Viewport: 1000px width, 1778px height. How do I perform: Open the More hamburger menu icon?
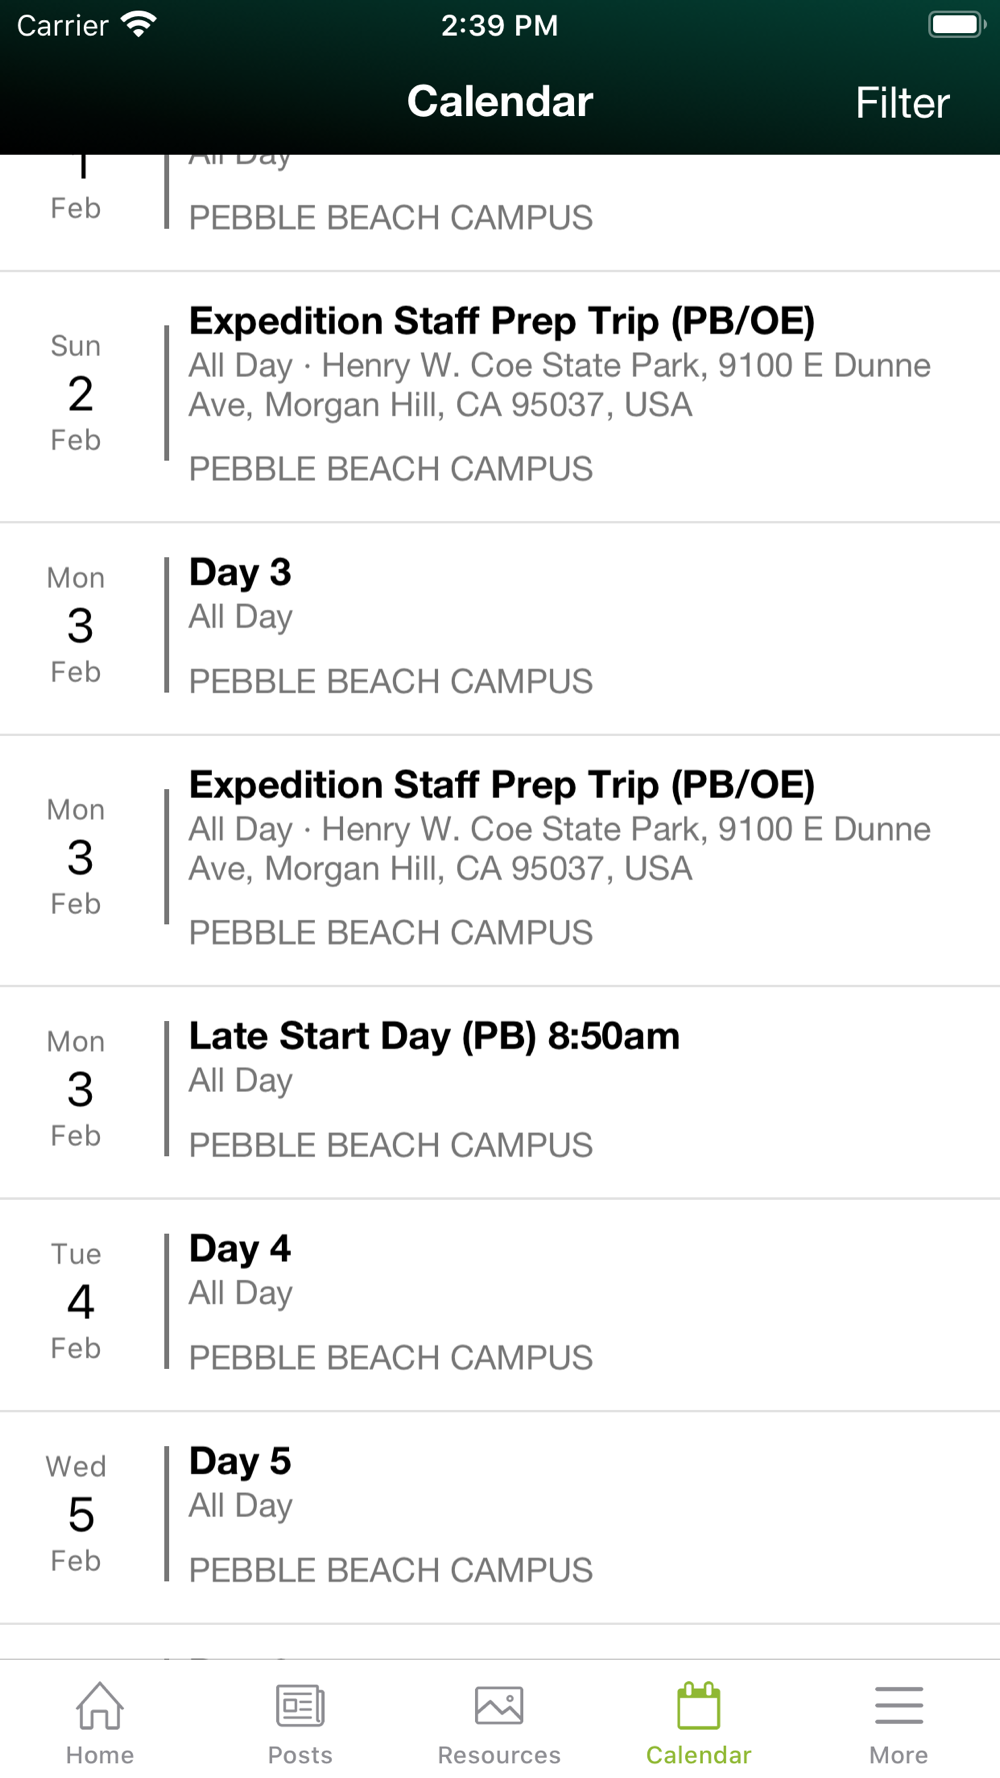(898, 1705)
